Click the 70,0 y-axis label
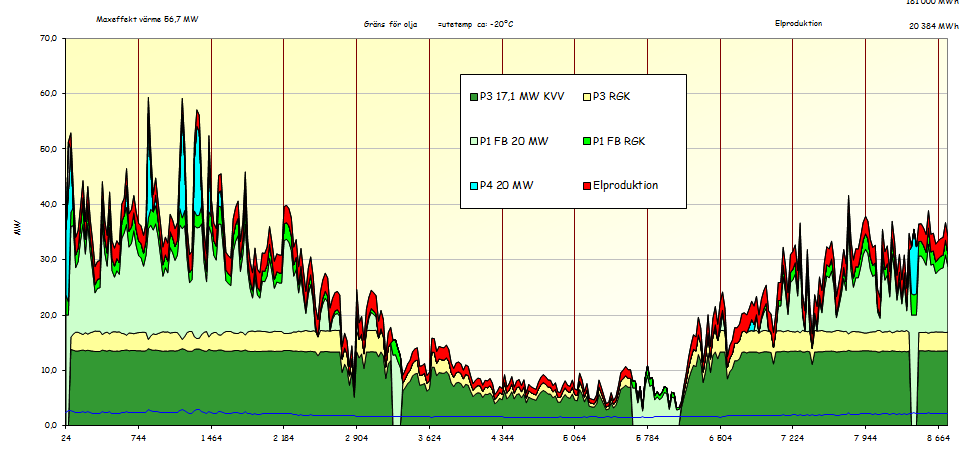The width and height of the screenshot is (977, 459). coord(49,38)
